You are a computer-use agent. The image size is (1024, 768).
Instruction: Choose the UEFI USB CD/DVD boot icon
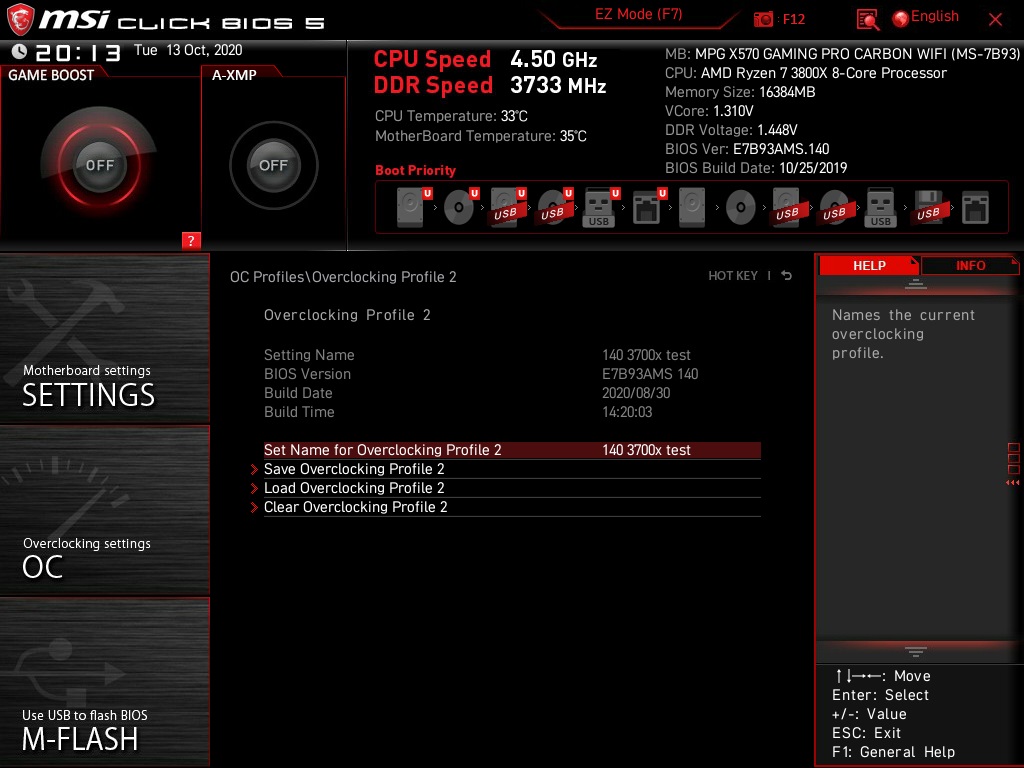point(554,207)
